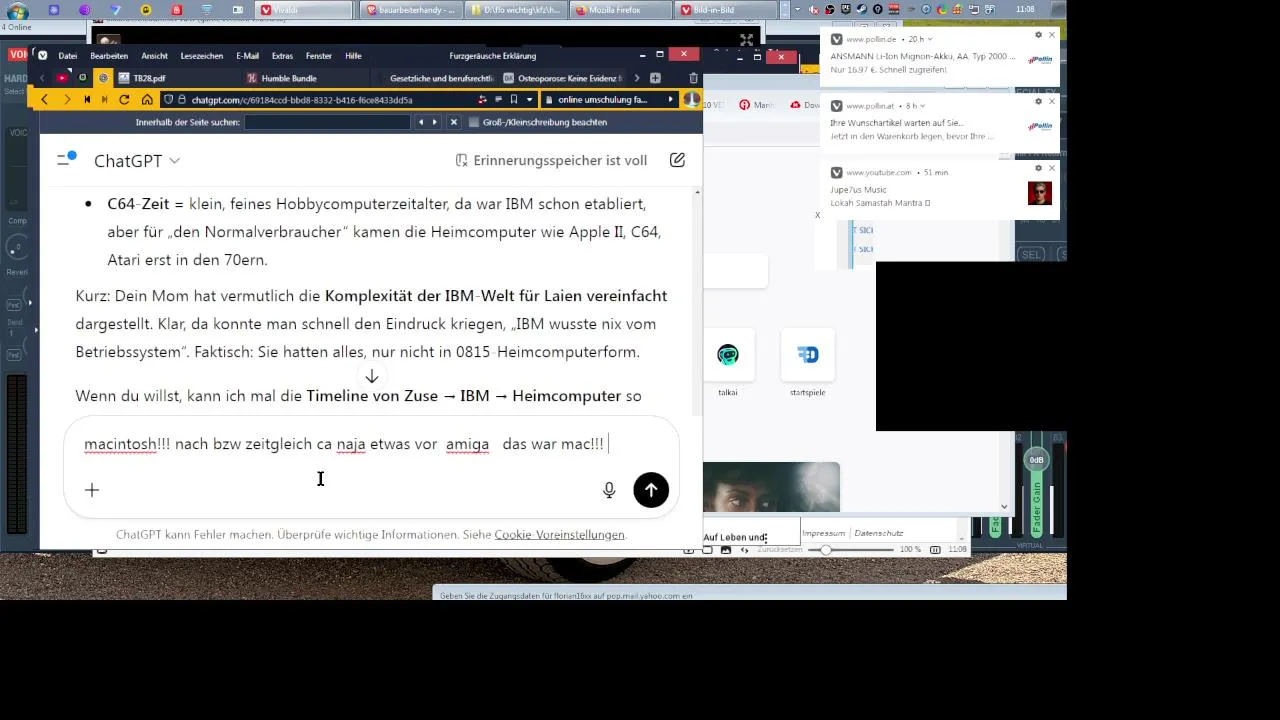Image resolution: width=1280 pixels, height=720 pixels.
Task: Click the Fader Gain 0dB knob
Action: click(1036, 460)
